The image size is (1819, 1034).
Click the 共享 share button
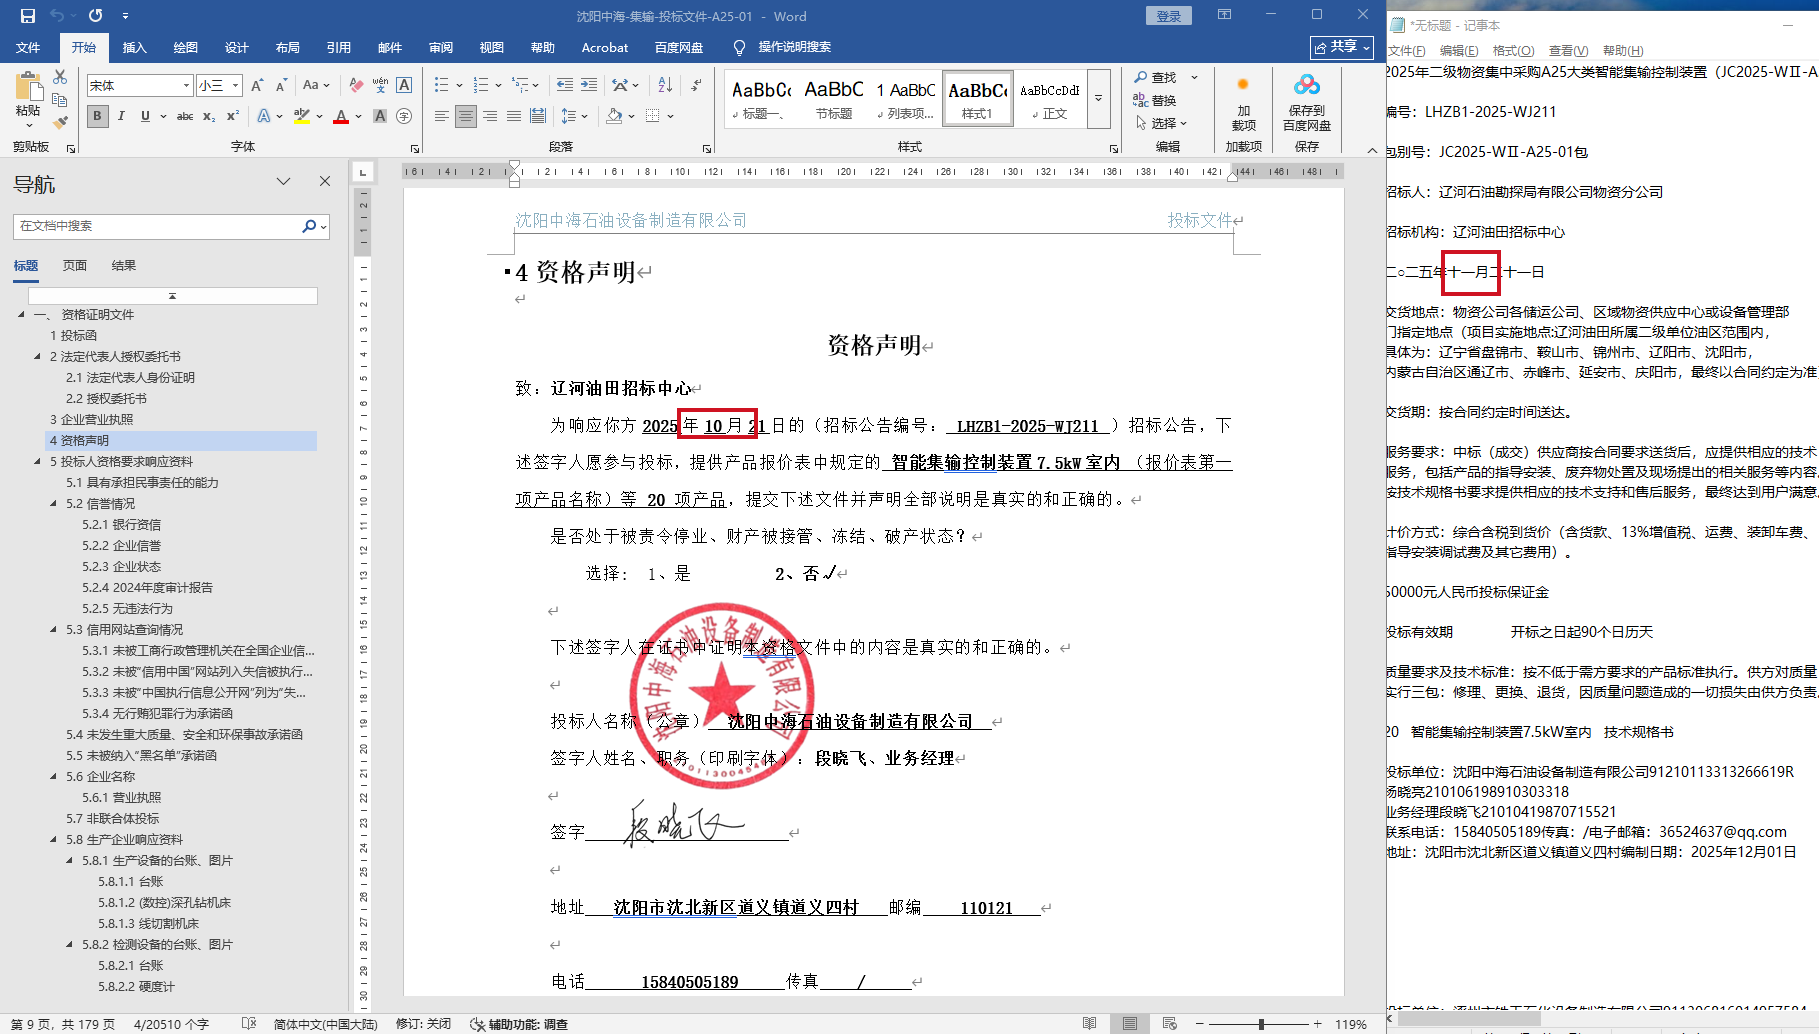tap(1342, 47)
